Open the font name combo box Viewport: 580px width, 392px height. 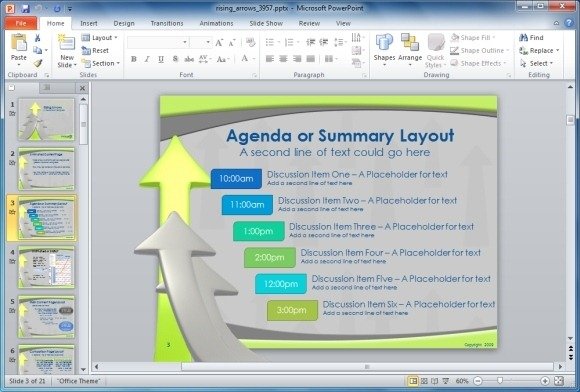158,42
